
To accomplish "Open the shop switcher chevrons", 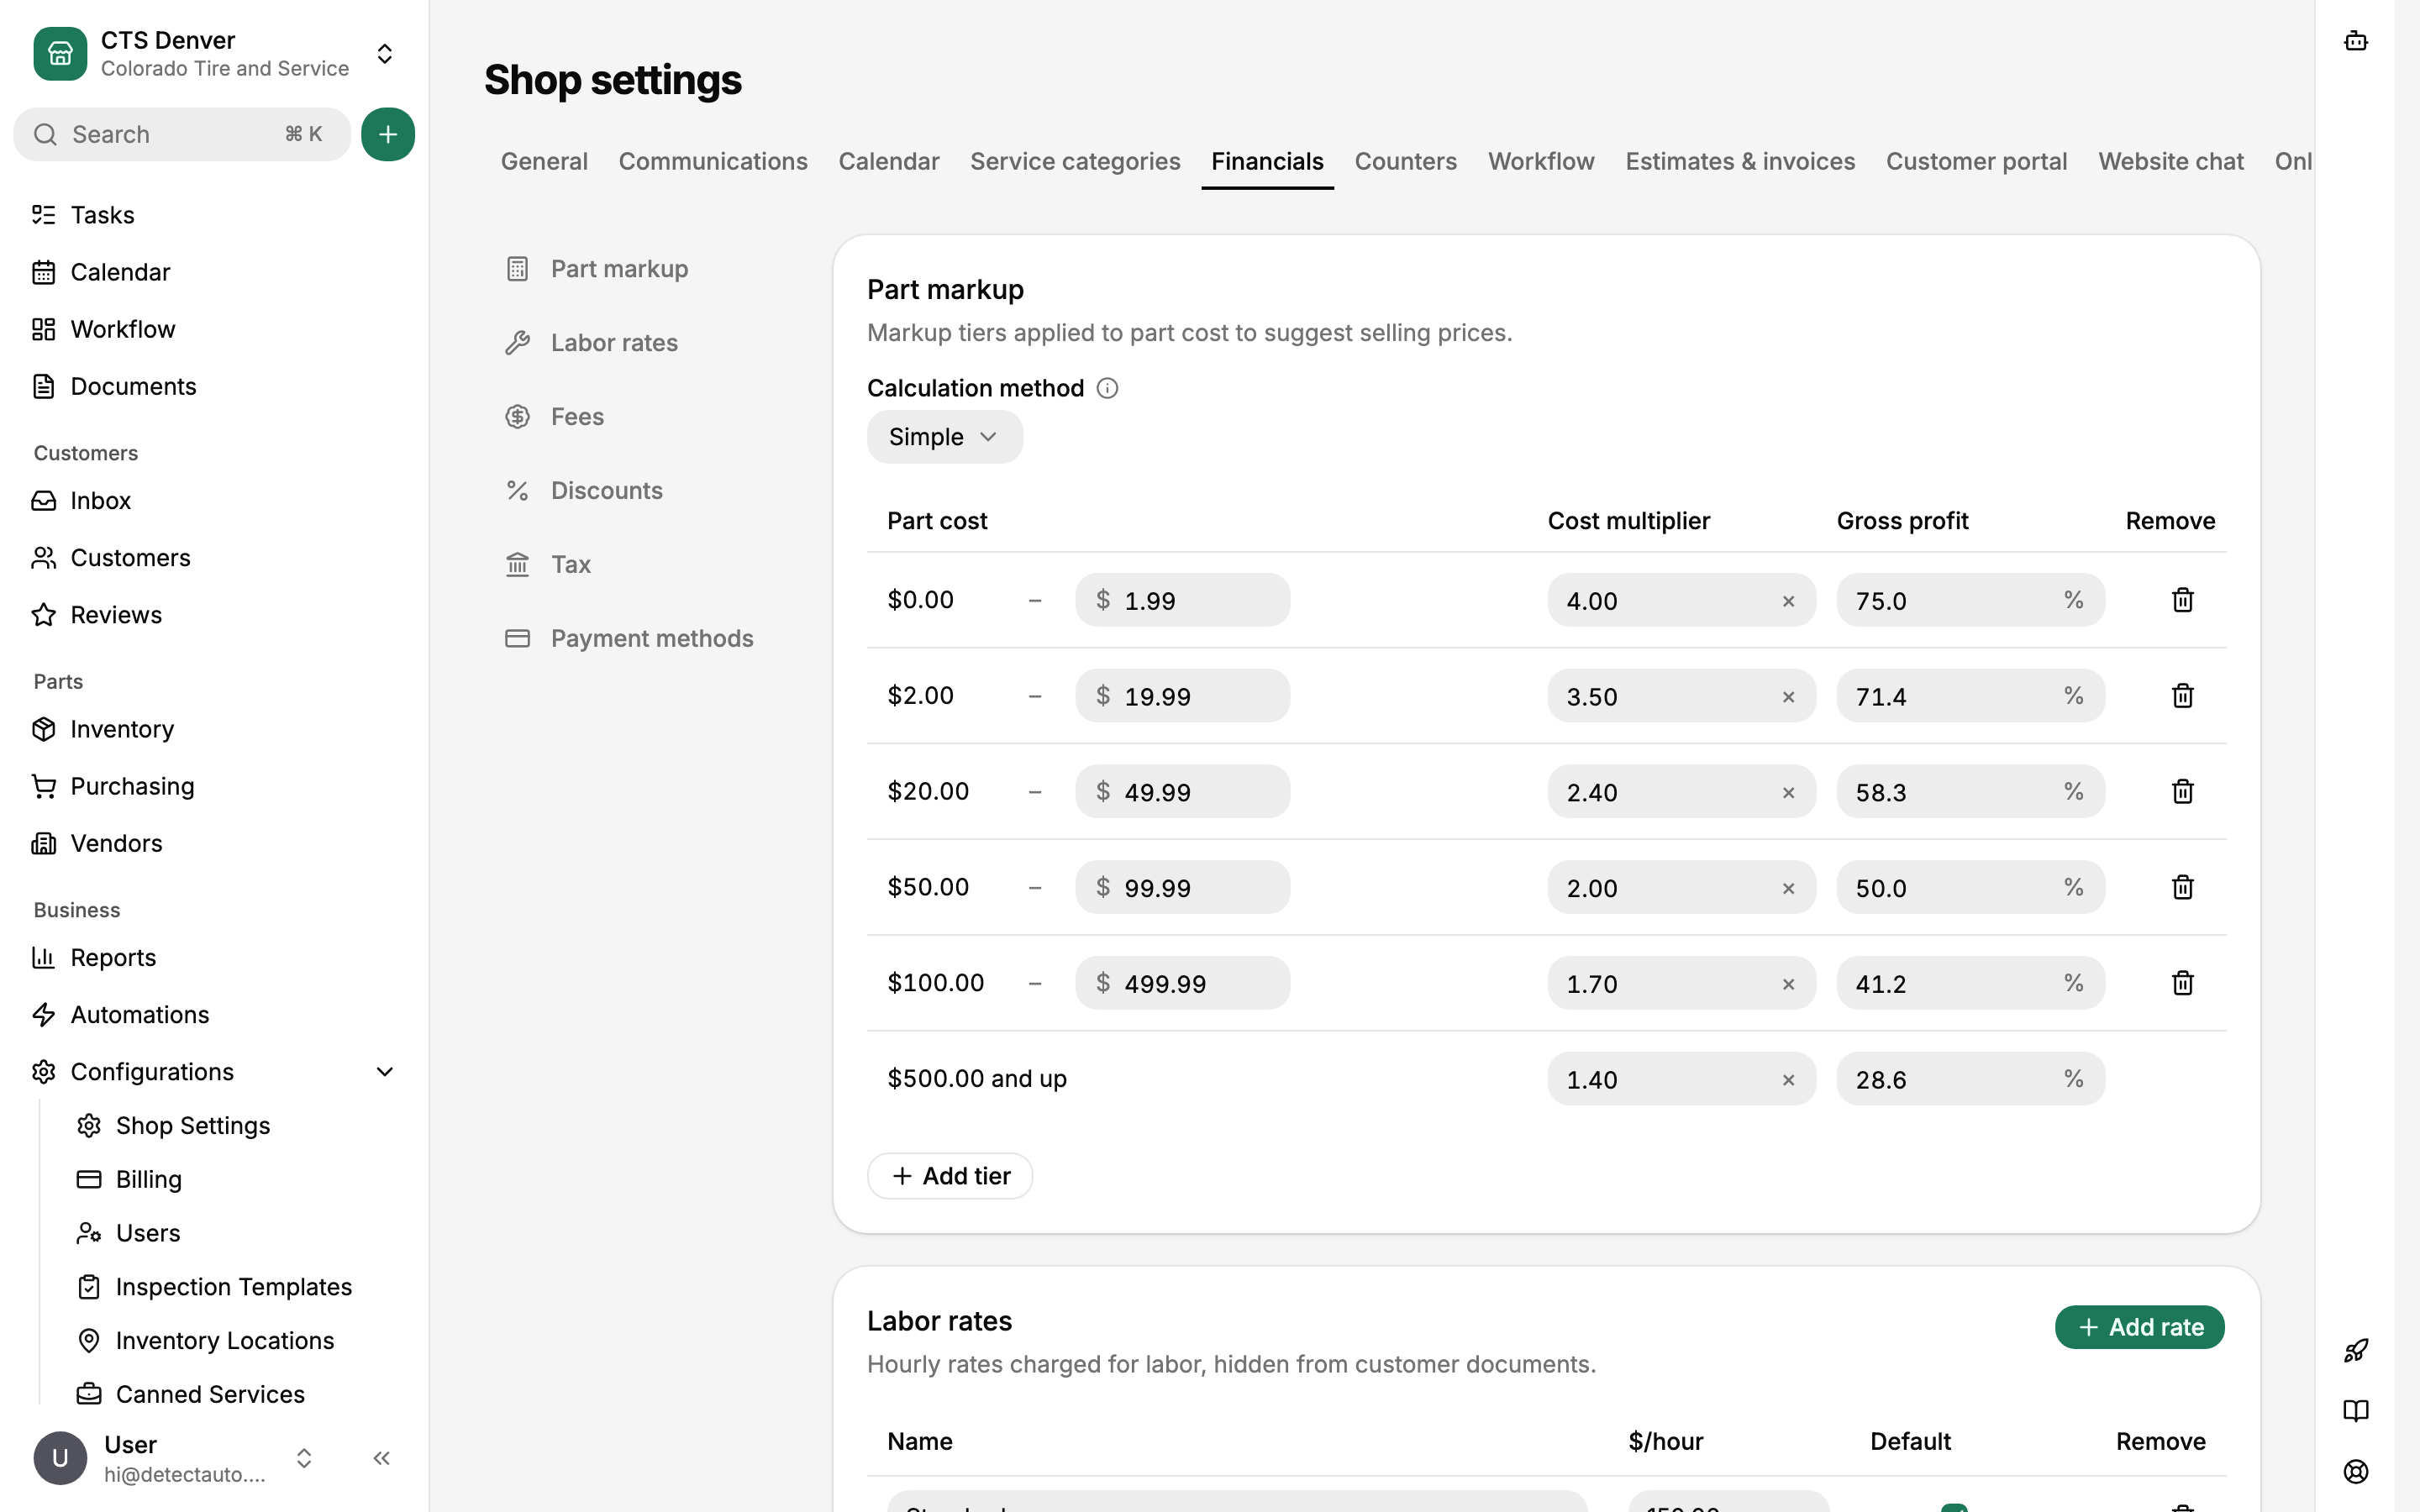I will 385,54.
